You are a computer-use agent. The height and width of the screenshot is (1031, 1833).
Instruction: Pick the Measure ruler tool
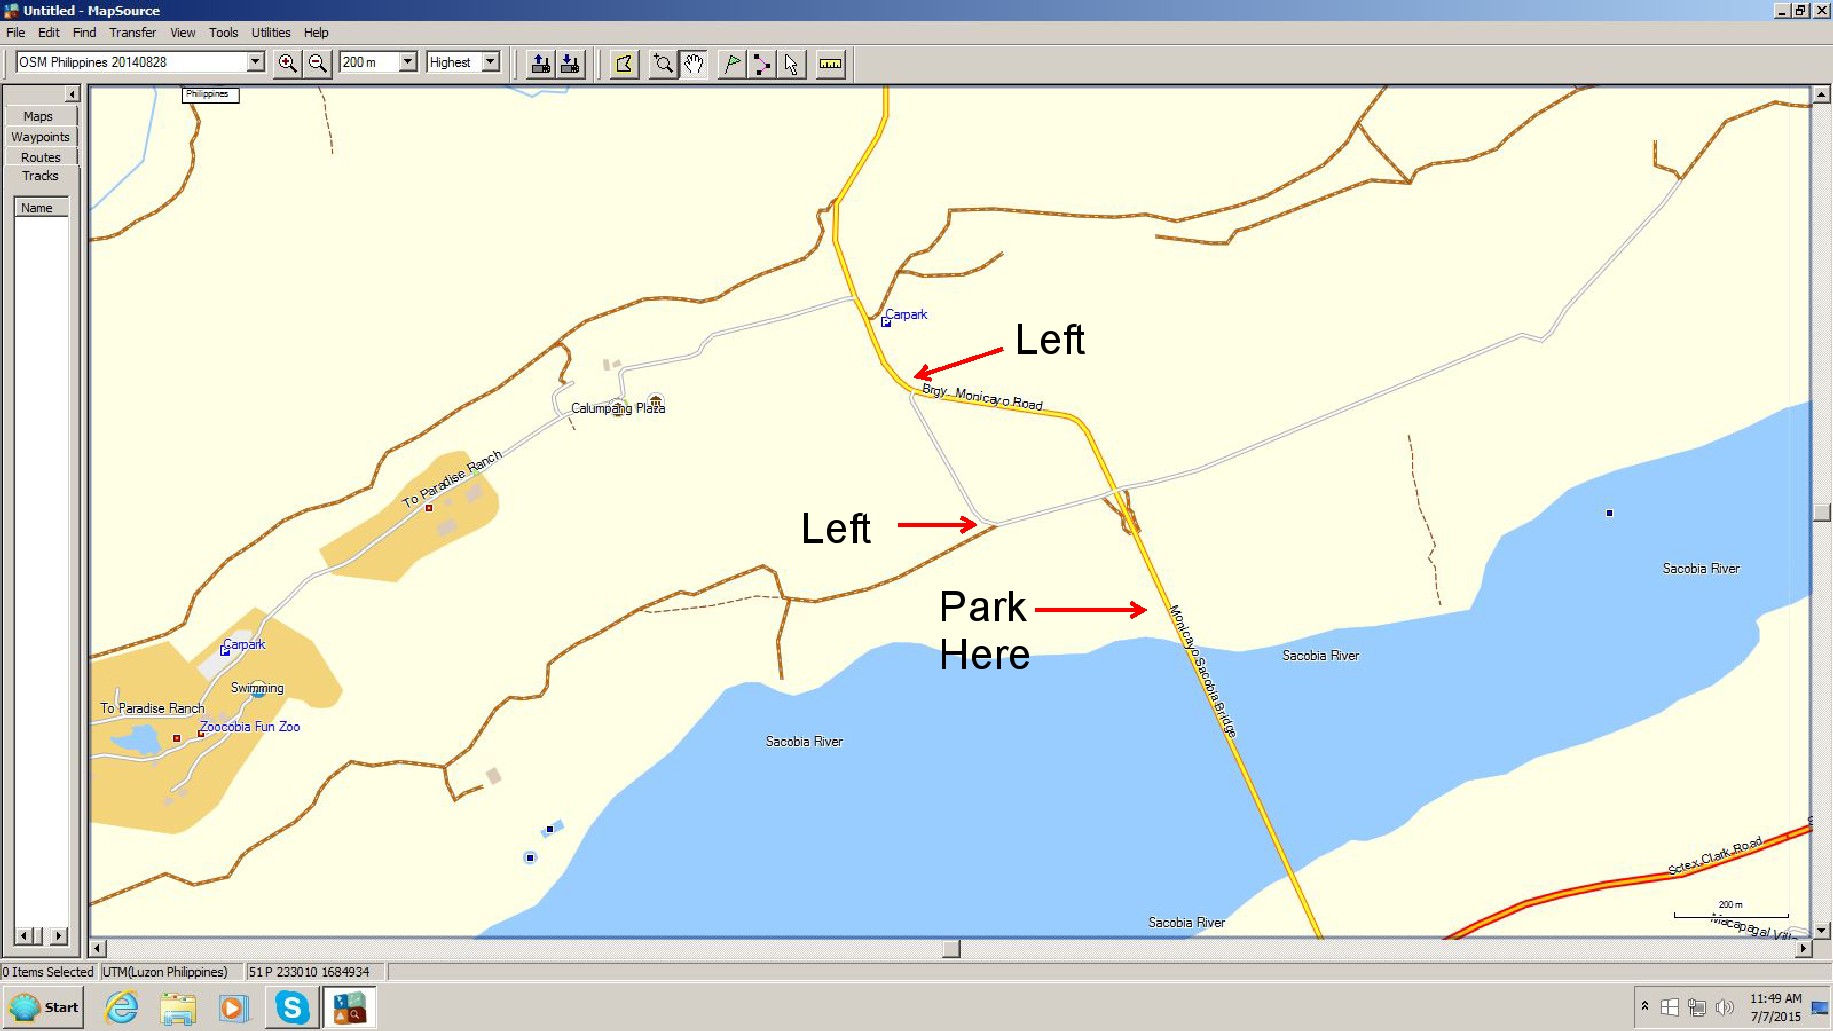pyautogui.click(x=830, y=64)
